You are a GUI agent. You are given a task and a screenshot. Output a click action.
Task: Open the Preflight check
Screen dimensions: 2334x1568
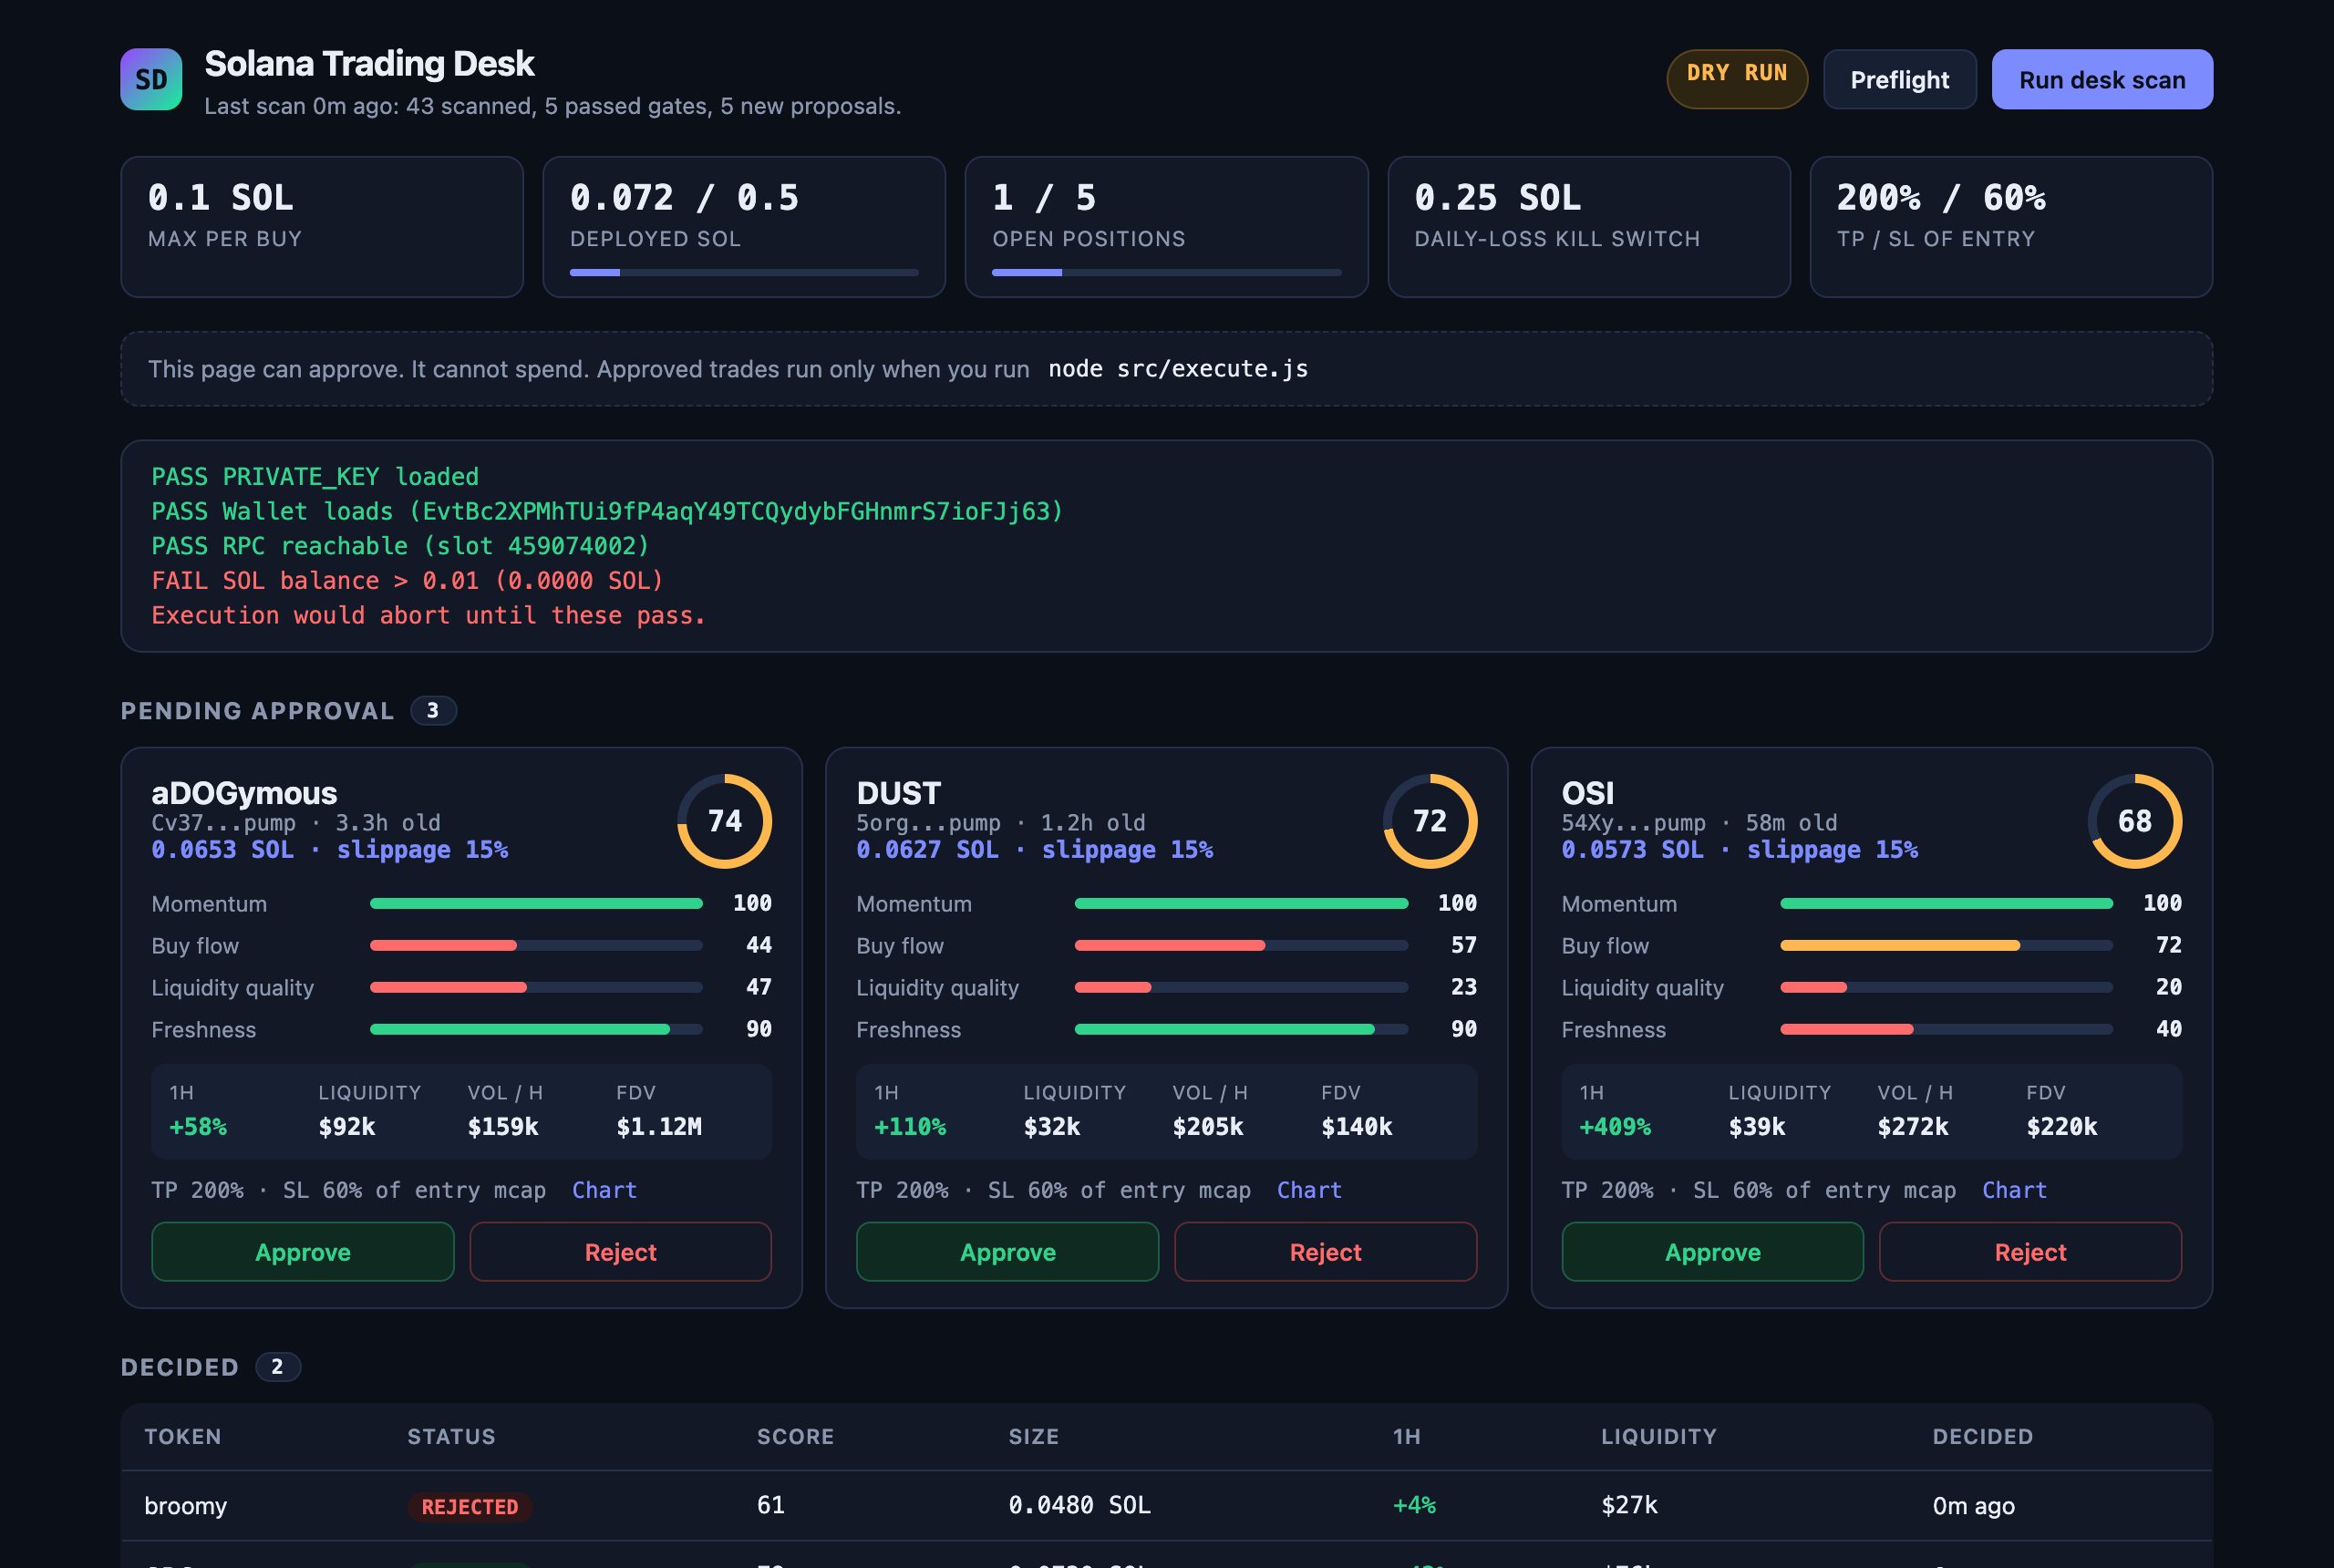click(1899, 79)
